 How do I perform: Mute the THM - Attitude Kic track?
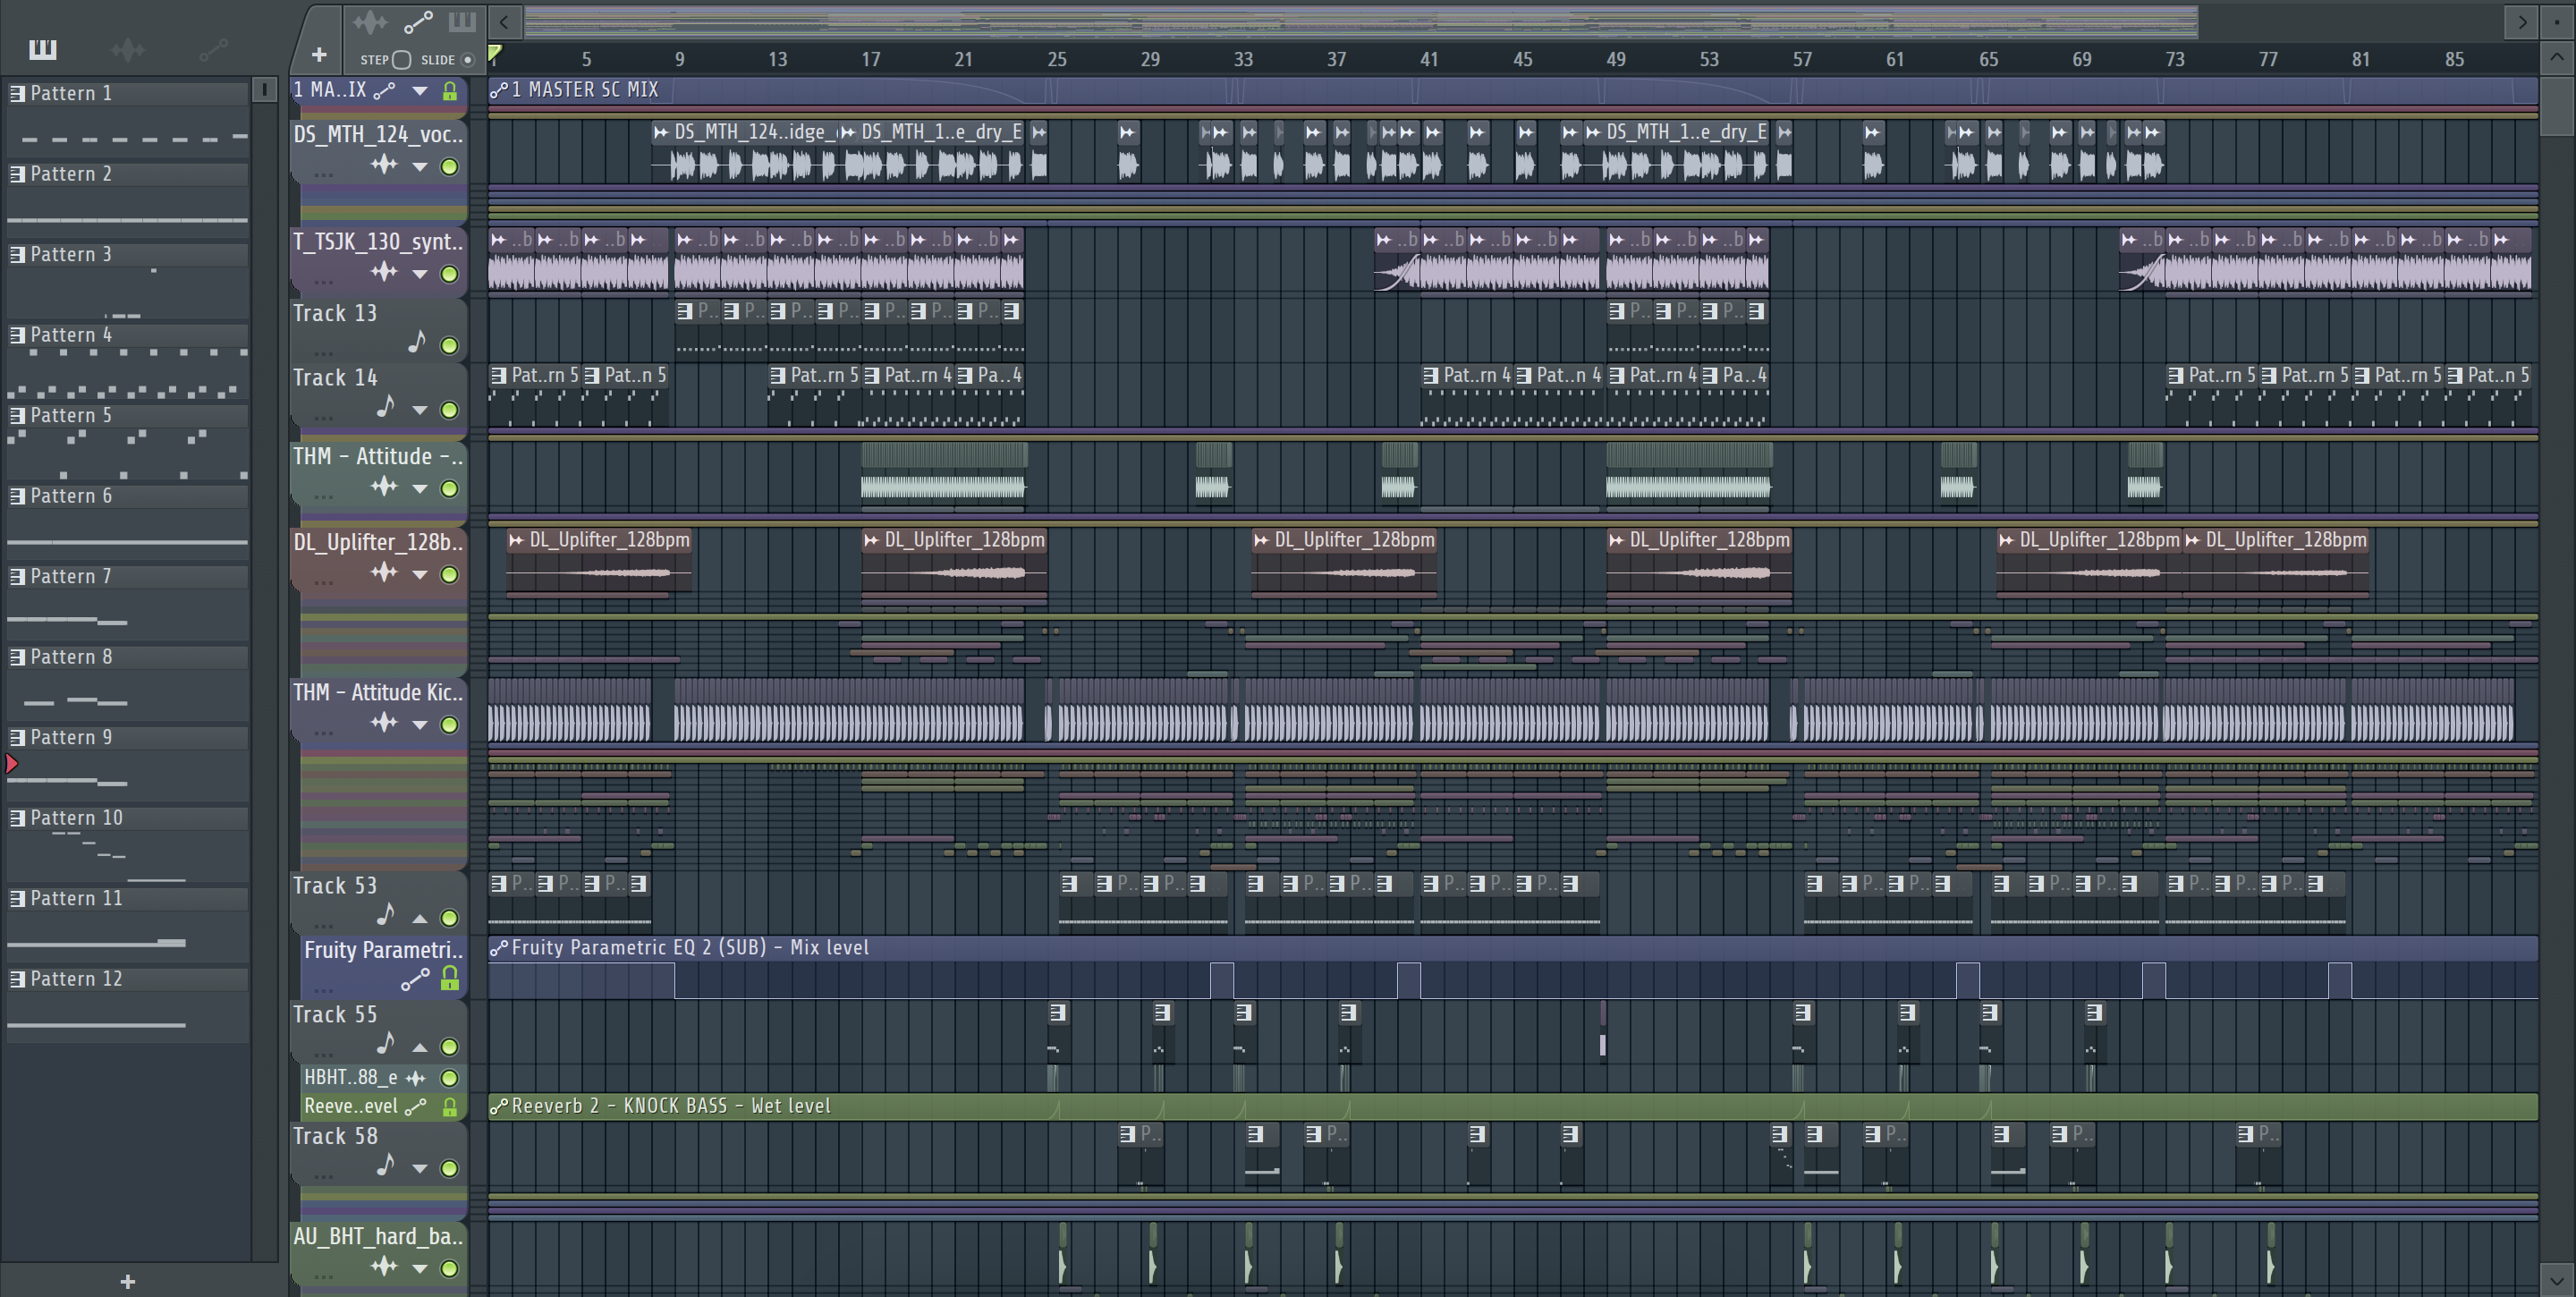coord(450,725)
